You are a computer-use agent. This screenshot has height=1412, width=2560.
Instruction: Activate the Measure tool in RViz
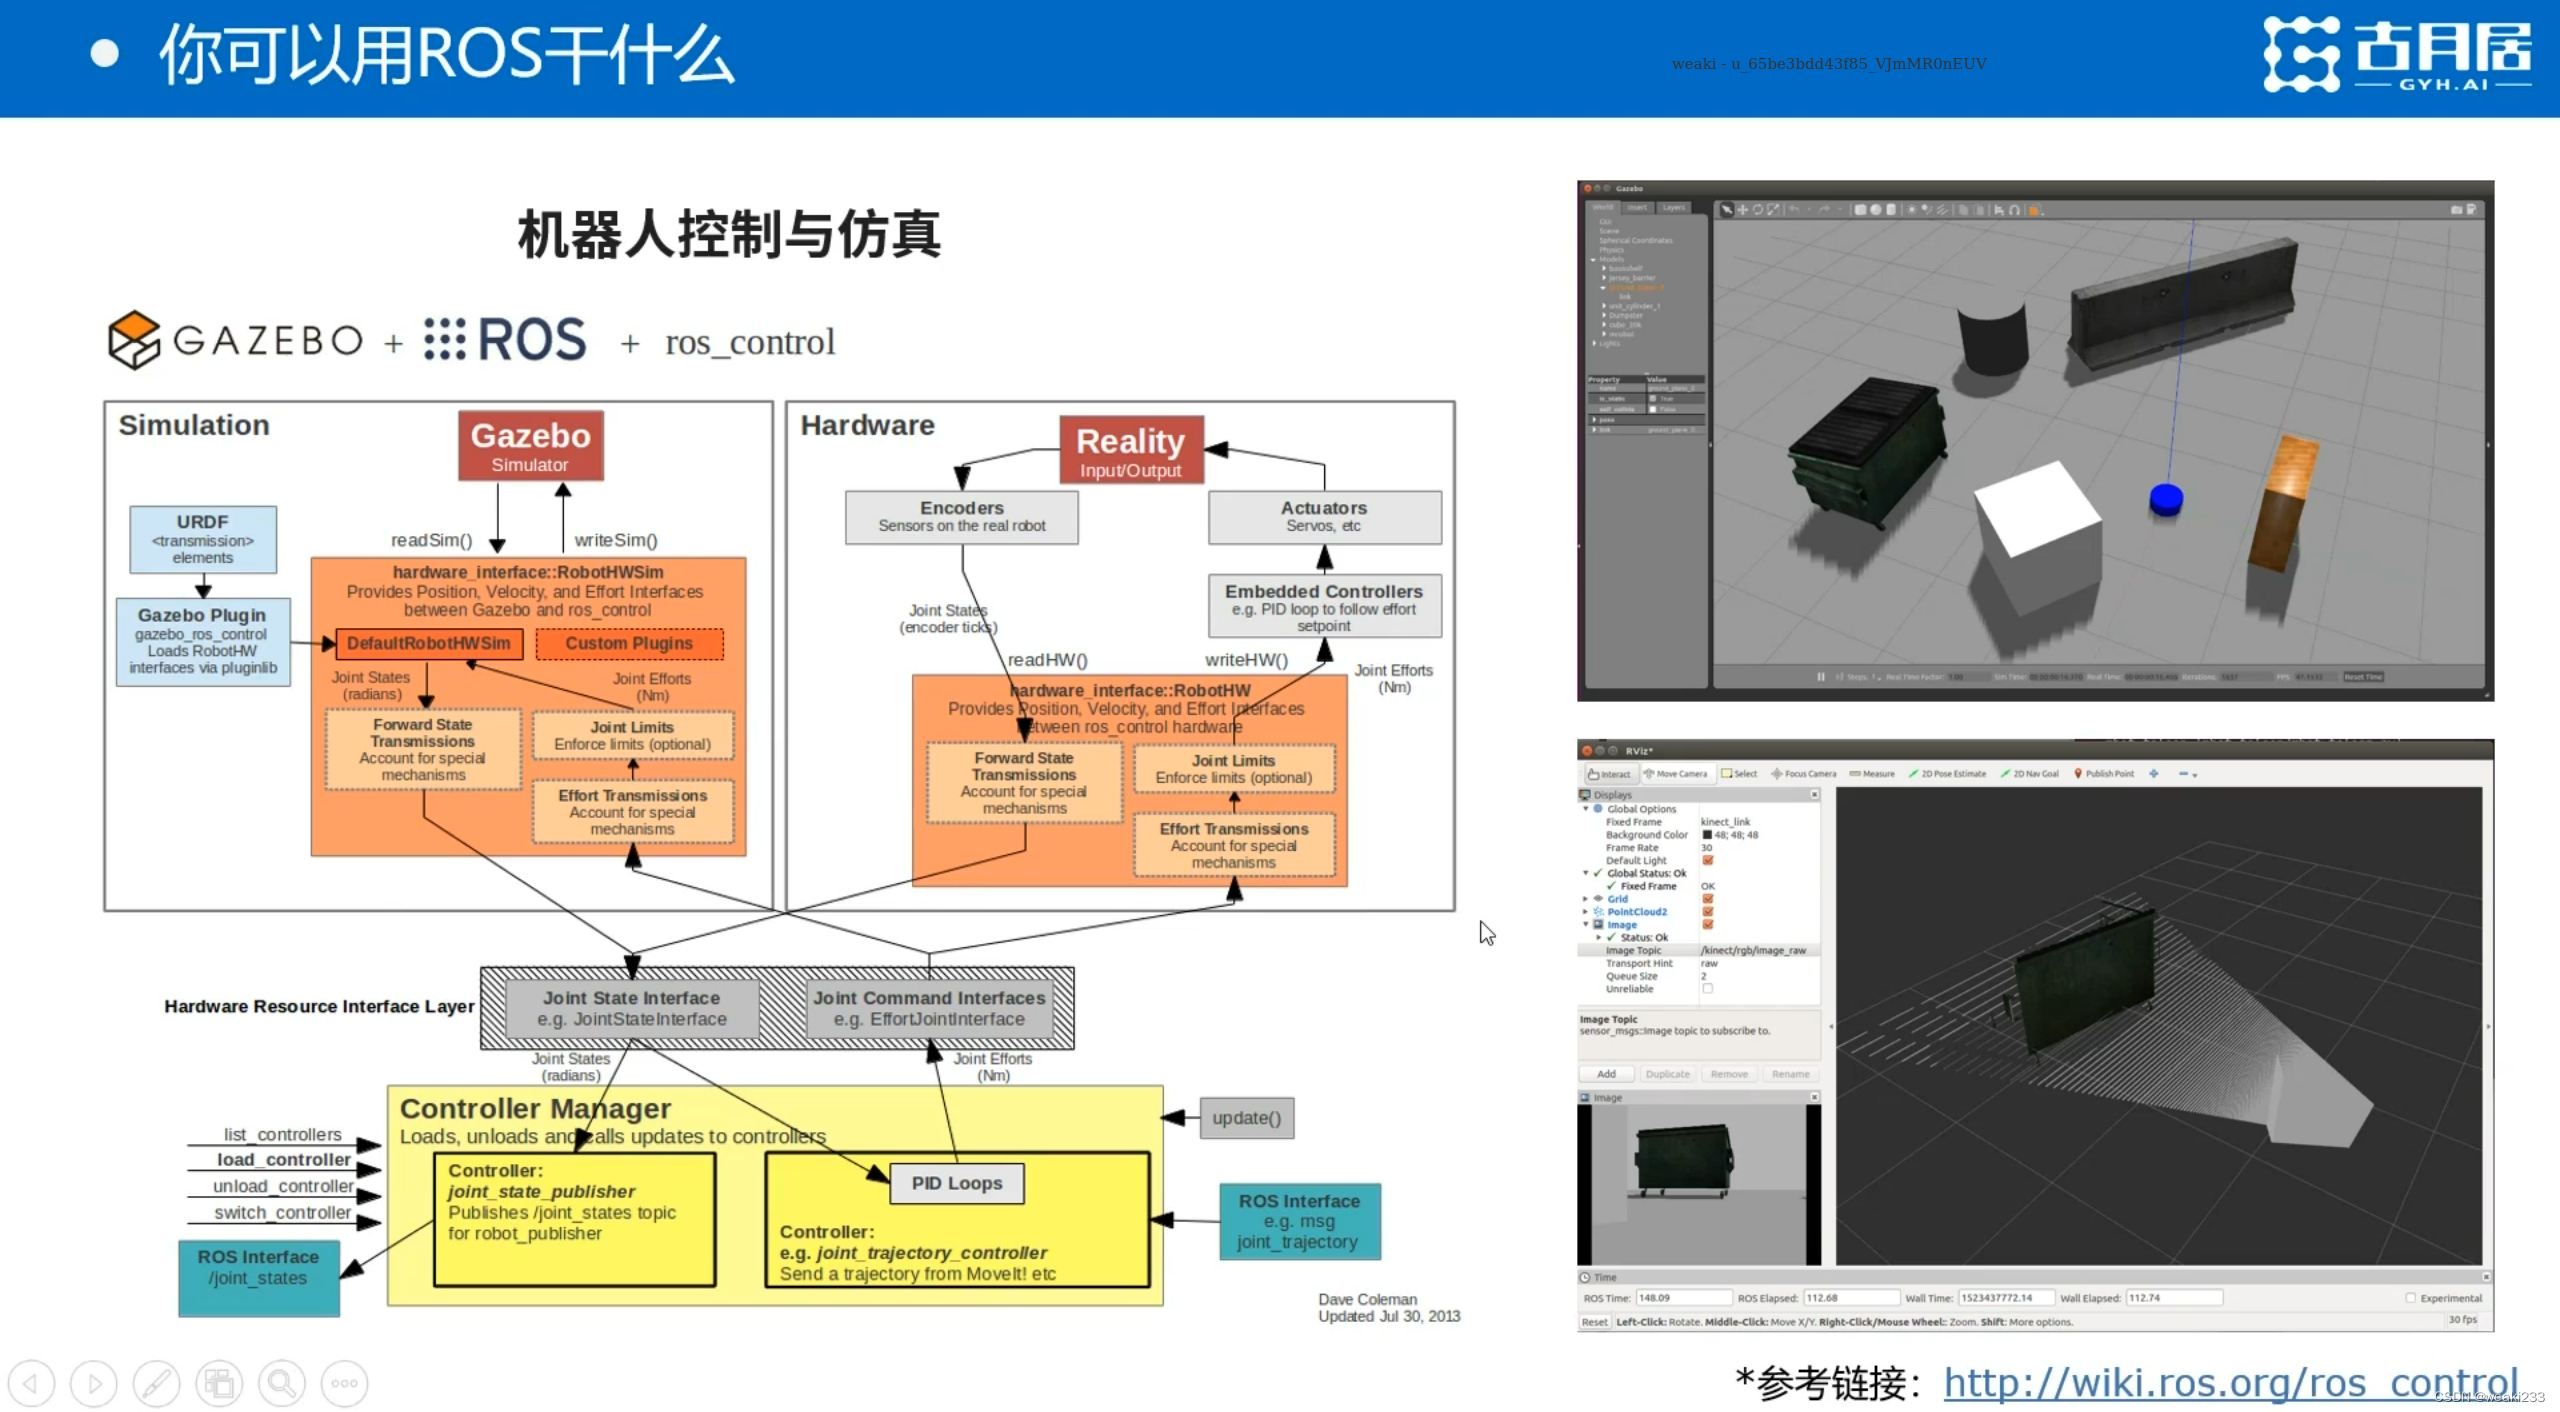pyautogui.click(x=1872, y=774)
